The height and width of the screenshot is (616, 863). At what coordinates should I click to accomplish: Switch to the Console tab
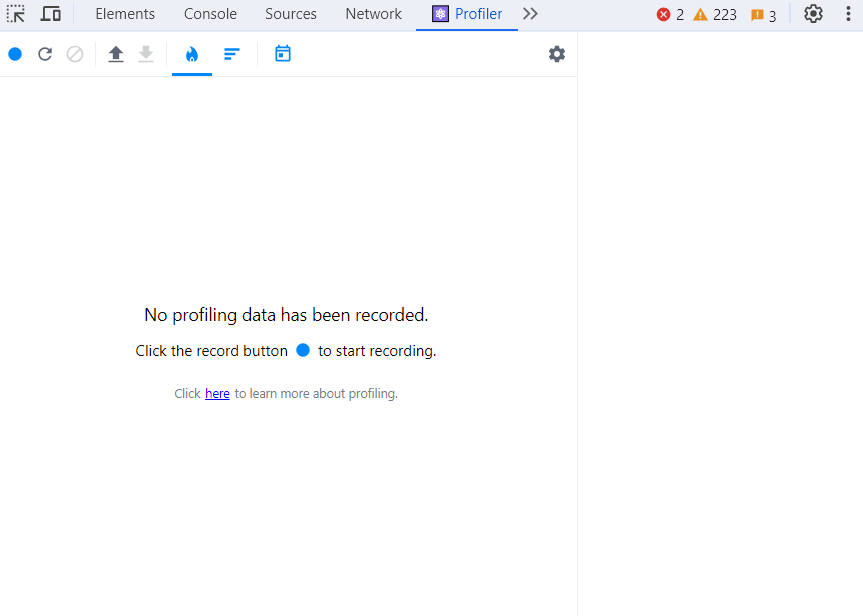(210, 14)
